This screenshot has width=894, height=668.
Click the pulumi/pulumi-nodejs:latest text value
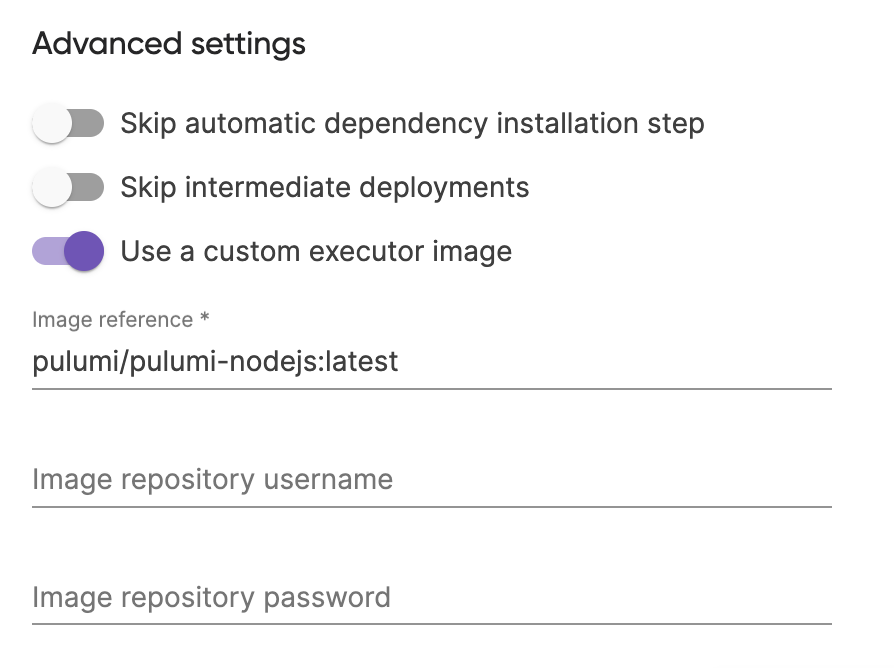214,361
